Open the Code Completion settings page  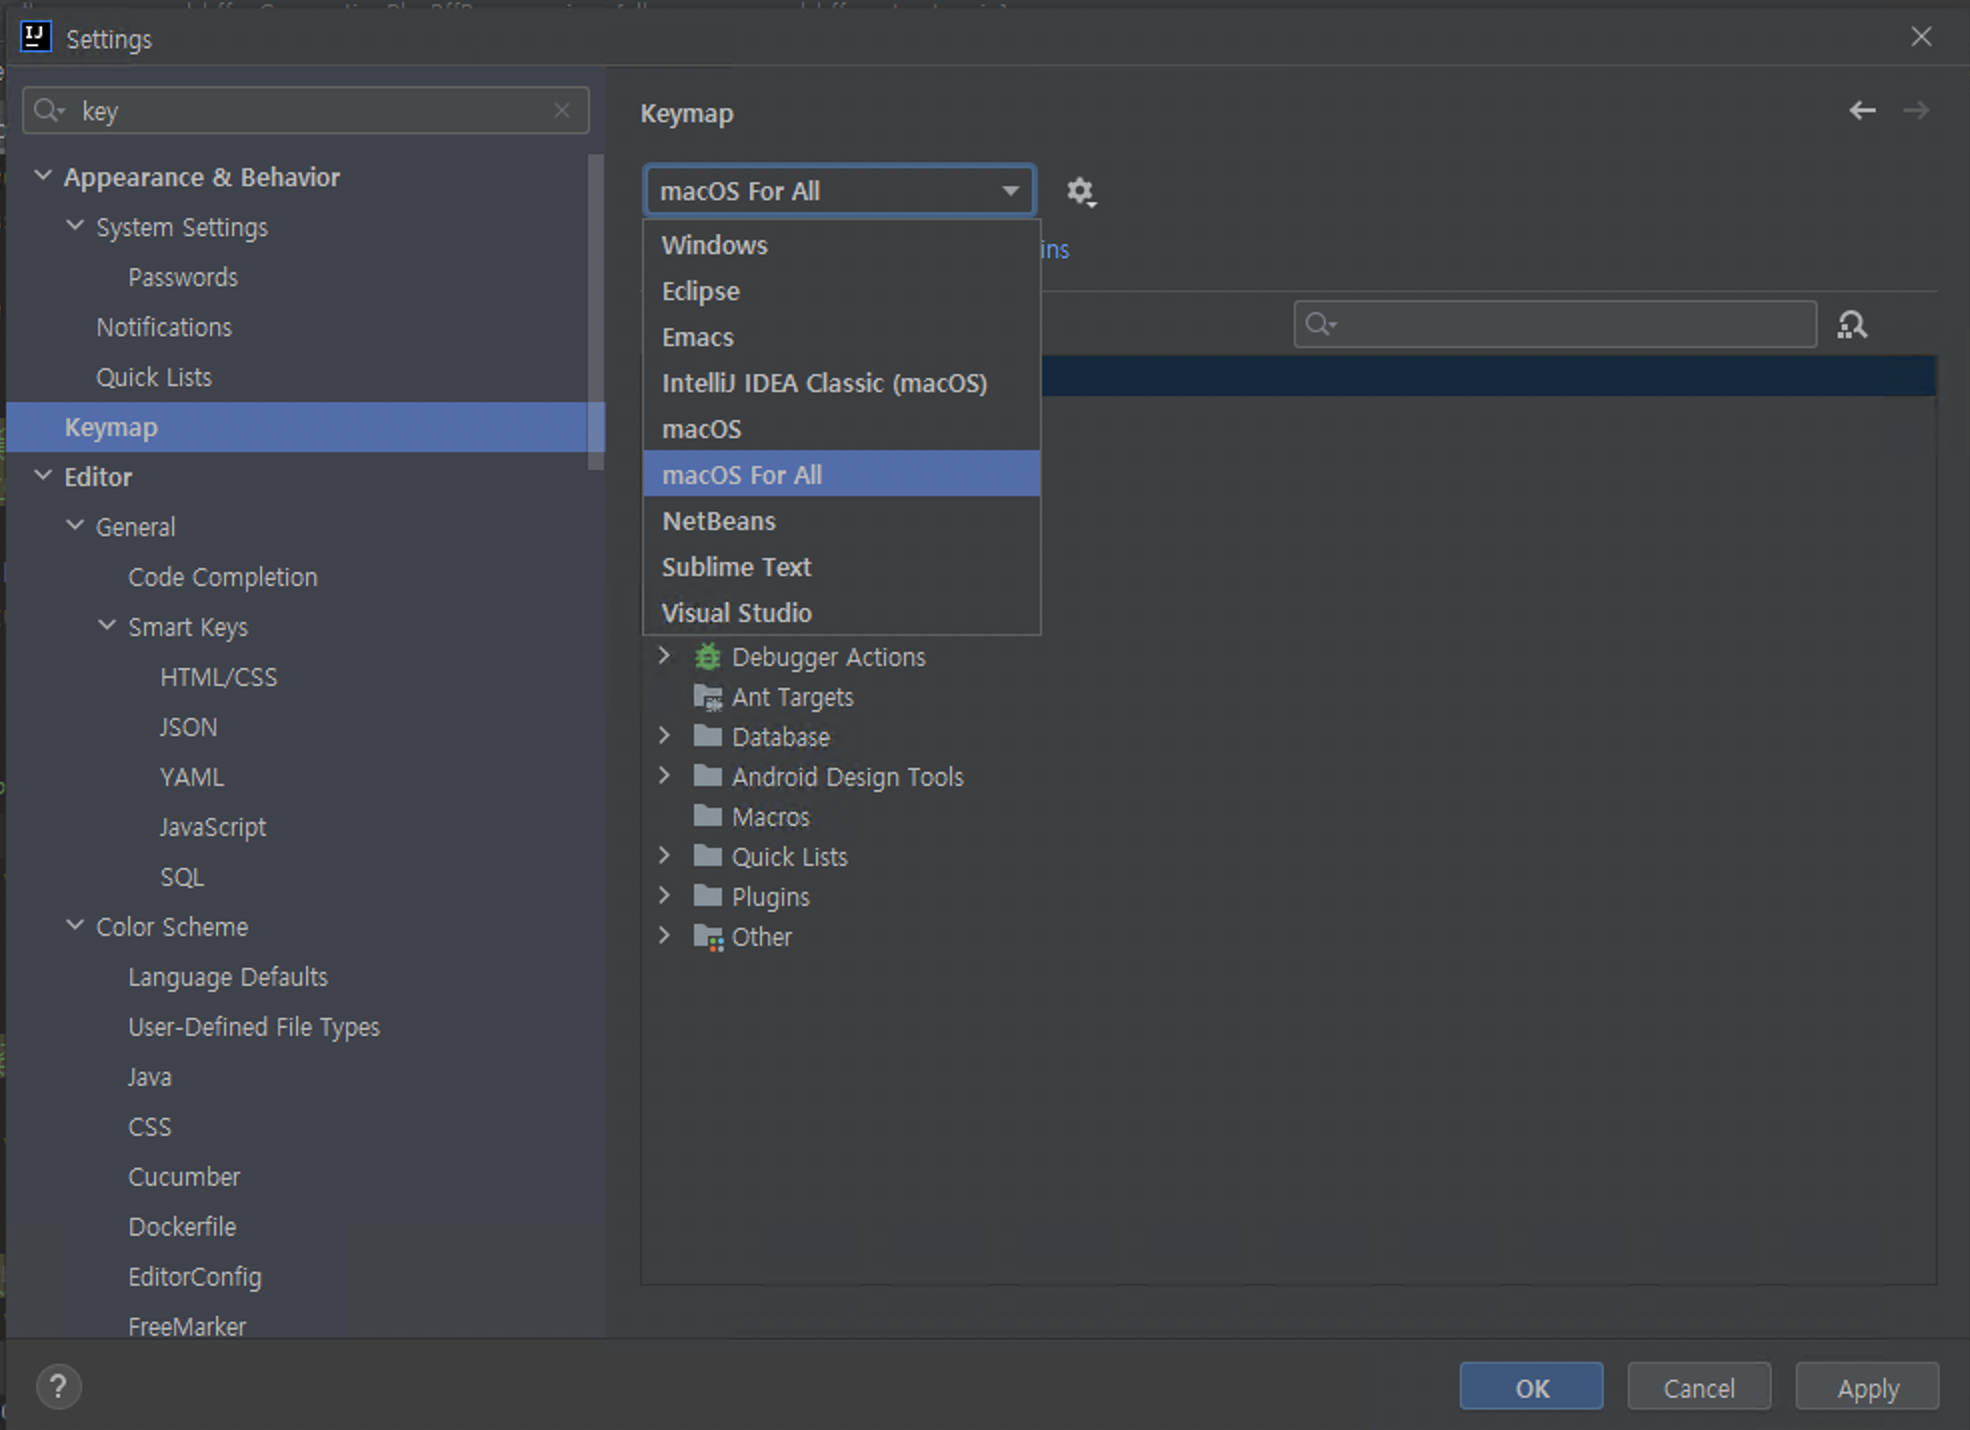click(x=222, y=577)
